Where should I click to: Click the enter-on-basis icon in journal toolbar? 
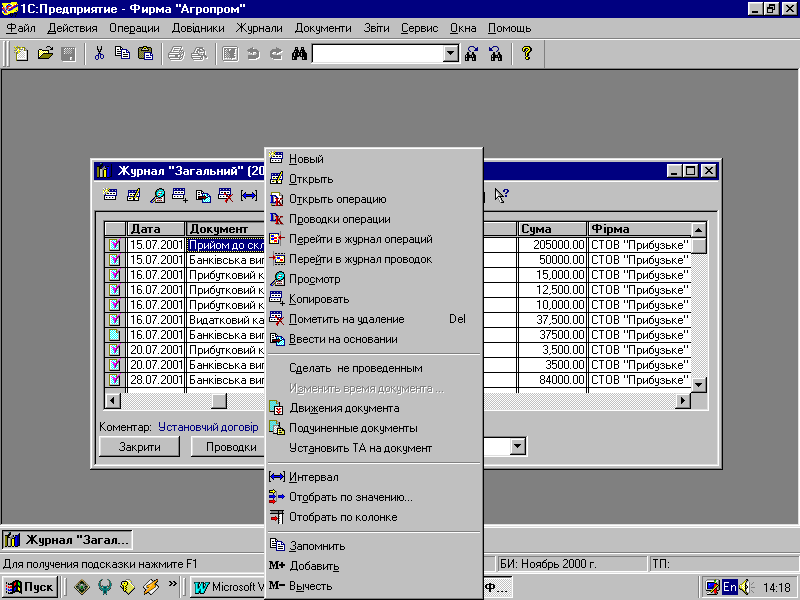[203, 195]
